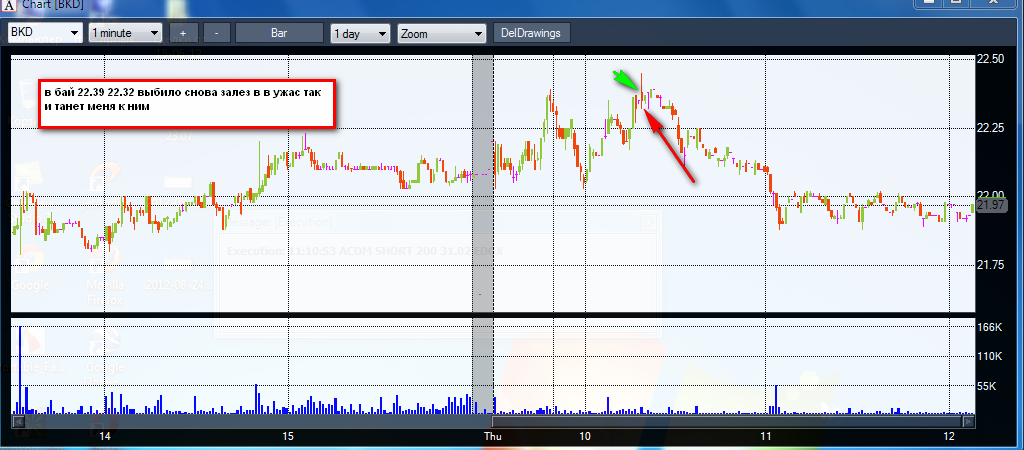Open the 1 minute interval dropdown
The image size is (1024, 450).
point(125,33)
